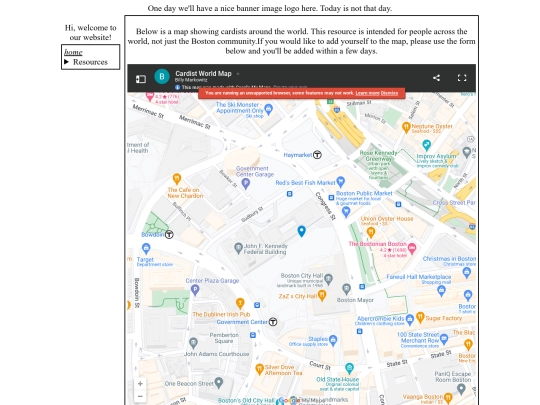
Task: Click the Cafe on New Chardon pin
Action: click(177, 179)
